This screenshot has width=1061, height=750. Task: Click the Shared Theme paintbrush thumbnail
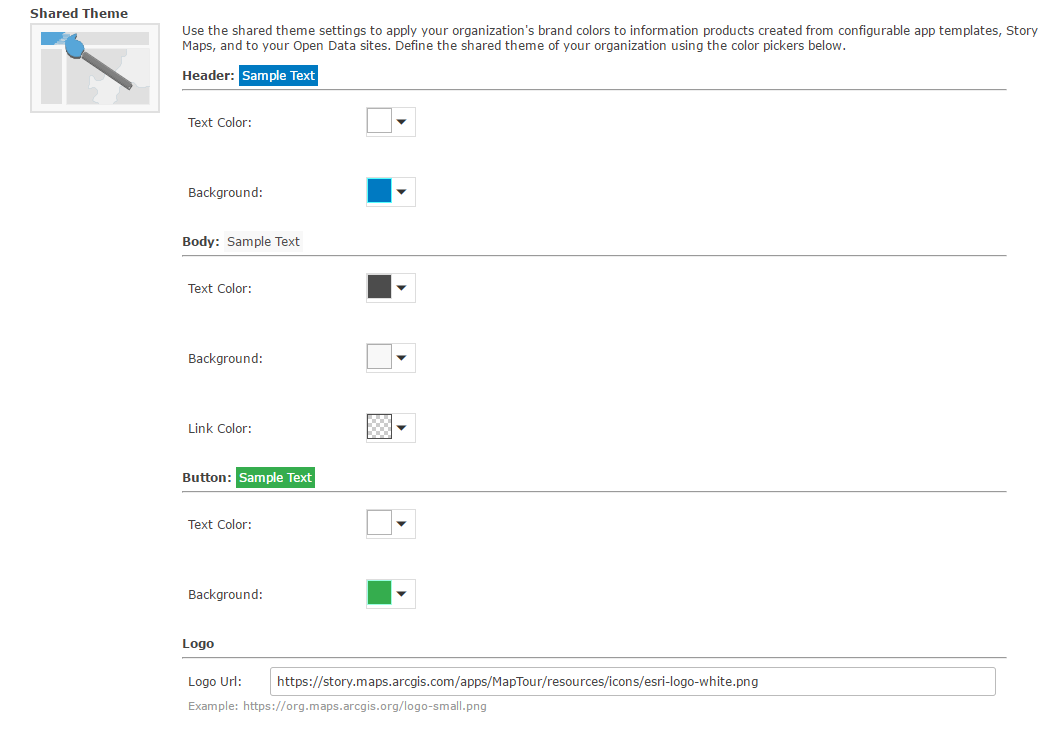click(95, 68)
